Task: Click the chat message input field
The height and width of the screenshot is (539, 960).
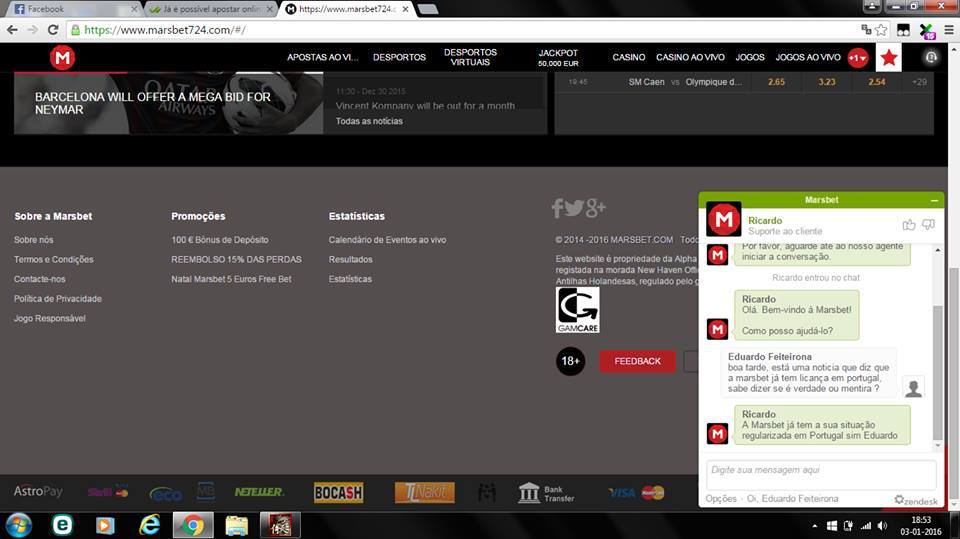Action: (821, 473)
